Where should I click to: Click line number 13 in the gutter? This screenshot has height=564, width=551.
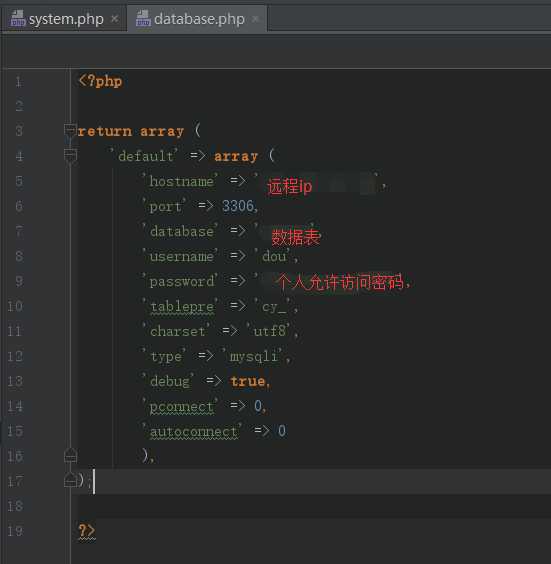15,381
